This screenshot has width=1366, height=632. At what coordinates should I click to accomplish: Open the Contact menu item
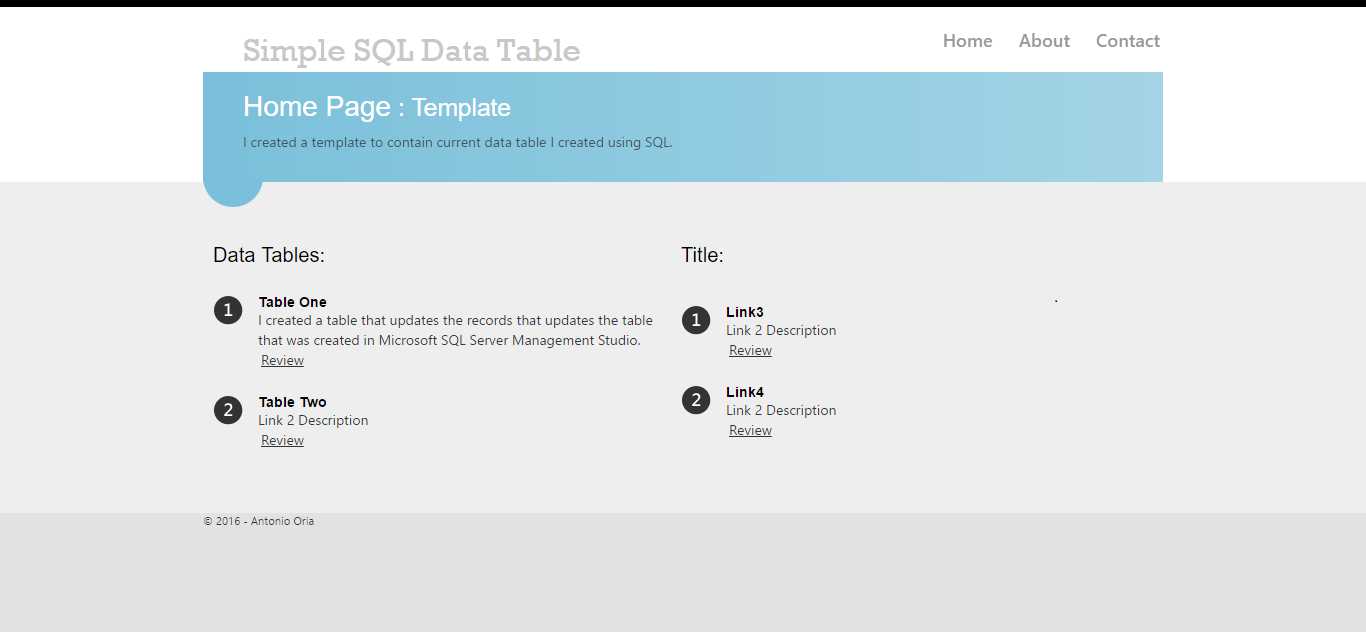(x=1127, y=41)
